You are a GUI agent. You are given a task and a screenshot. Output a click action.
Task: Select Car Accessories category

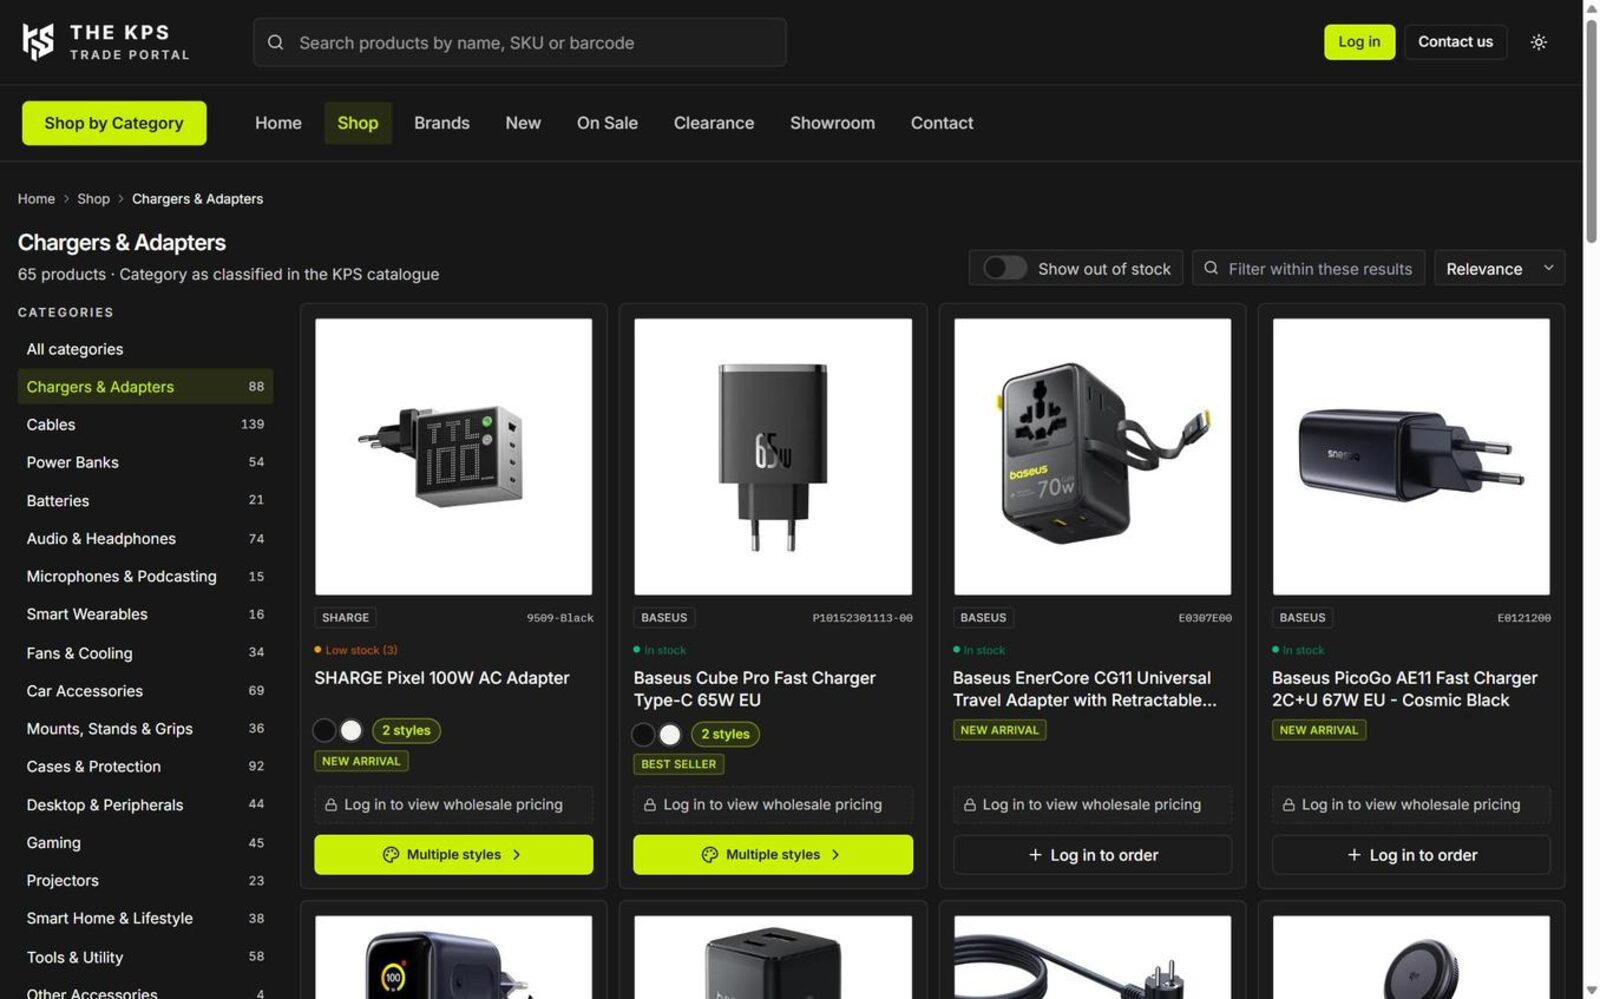coord(145,691)
